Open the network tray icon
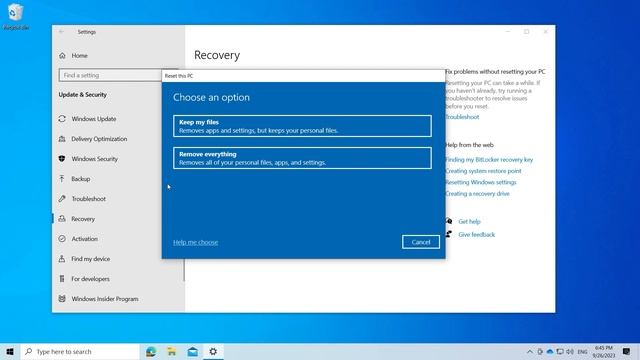 click(560, 351)
